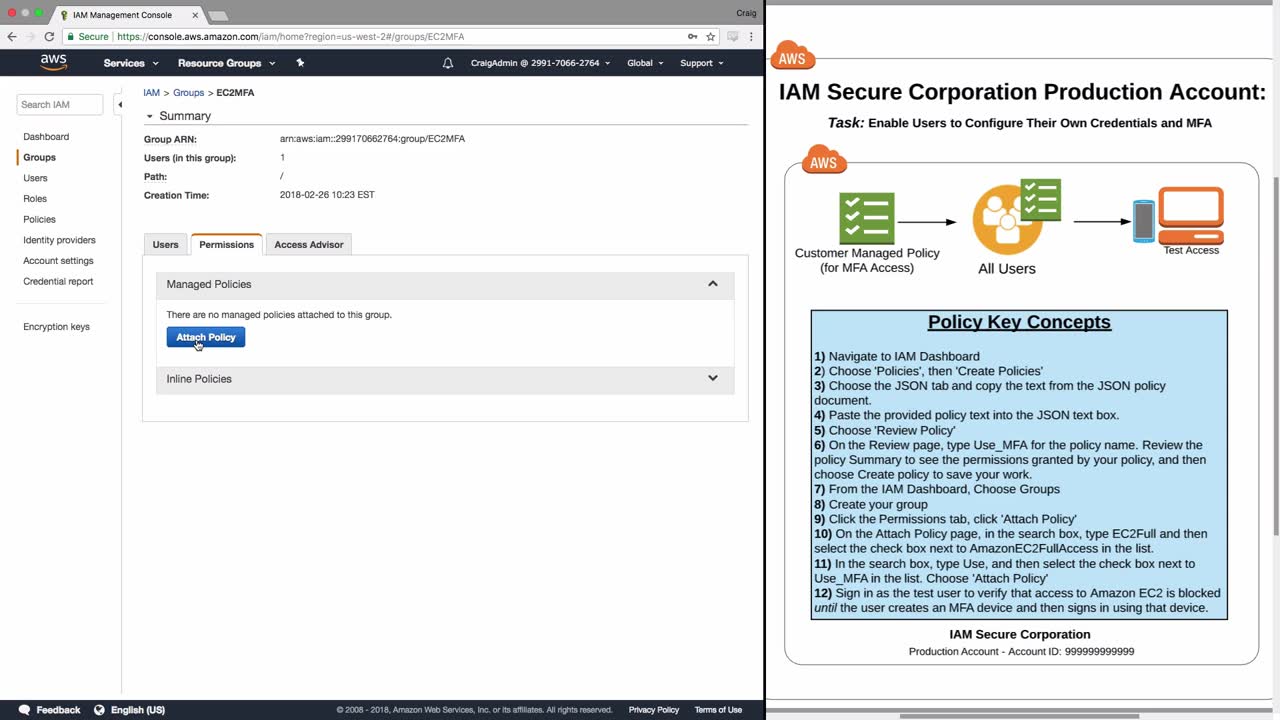
Task: Open the Support dropdown menu
Action: tap(701, 63)
